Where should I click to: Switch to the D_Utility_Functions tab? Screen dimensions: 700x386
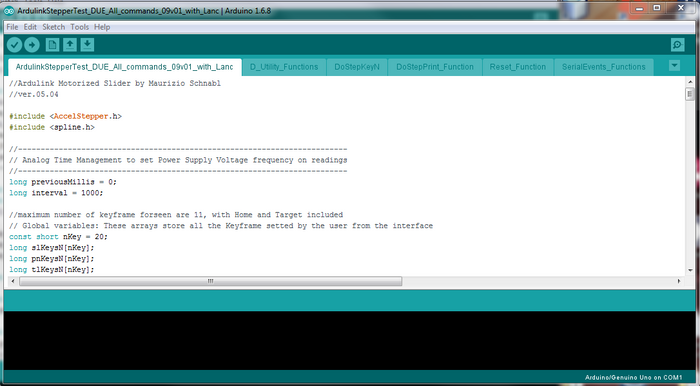(284, 67)
